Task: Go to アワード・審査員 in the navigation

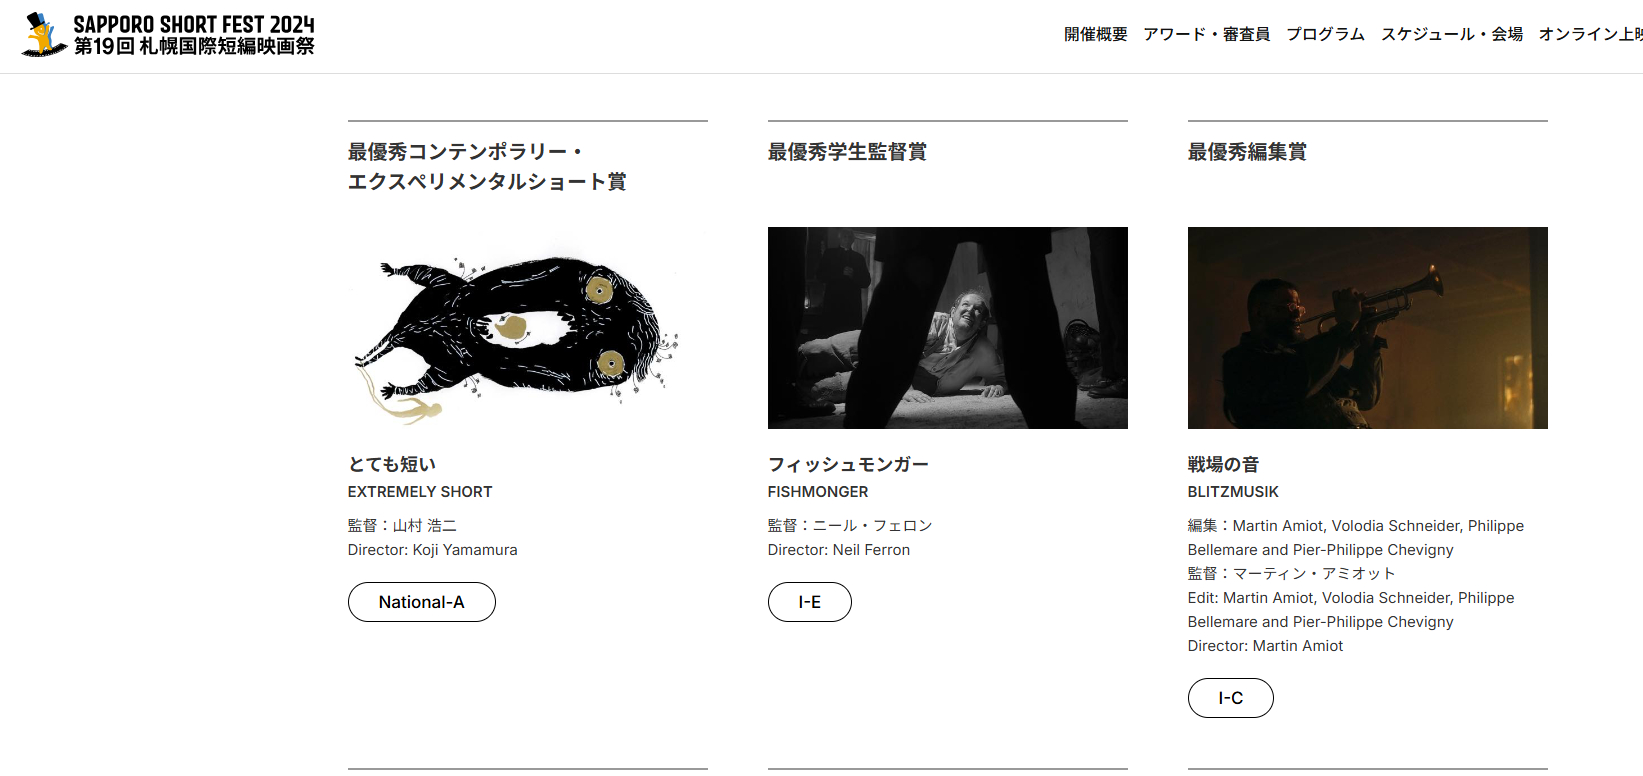Action: point(1206,34)
